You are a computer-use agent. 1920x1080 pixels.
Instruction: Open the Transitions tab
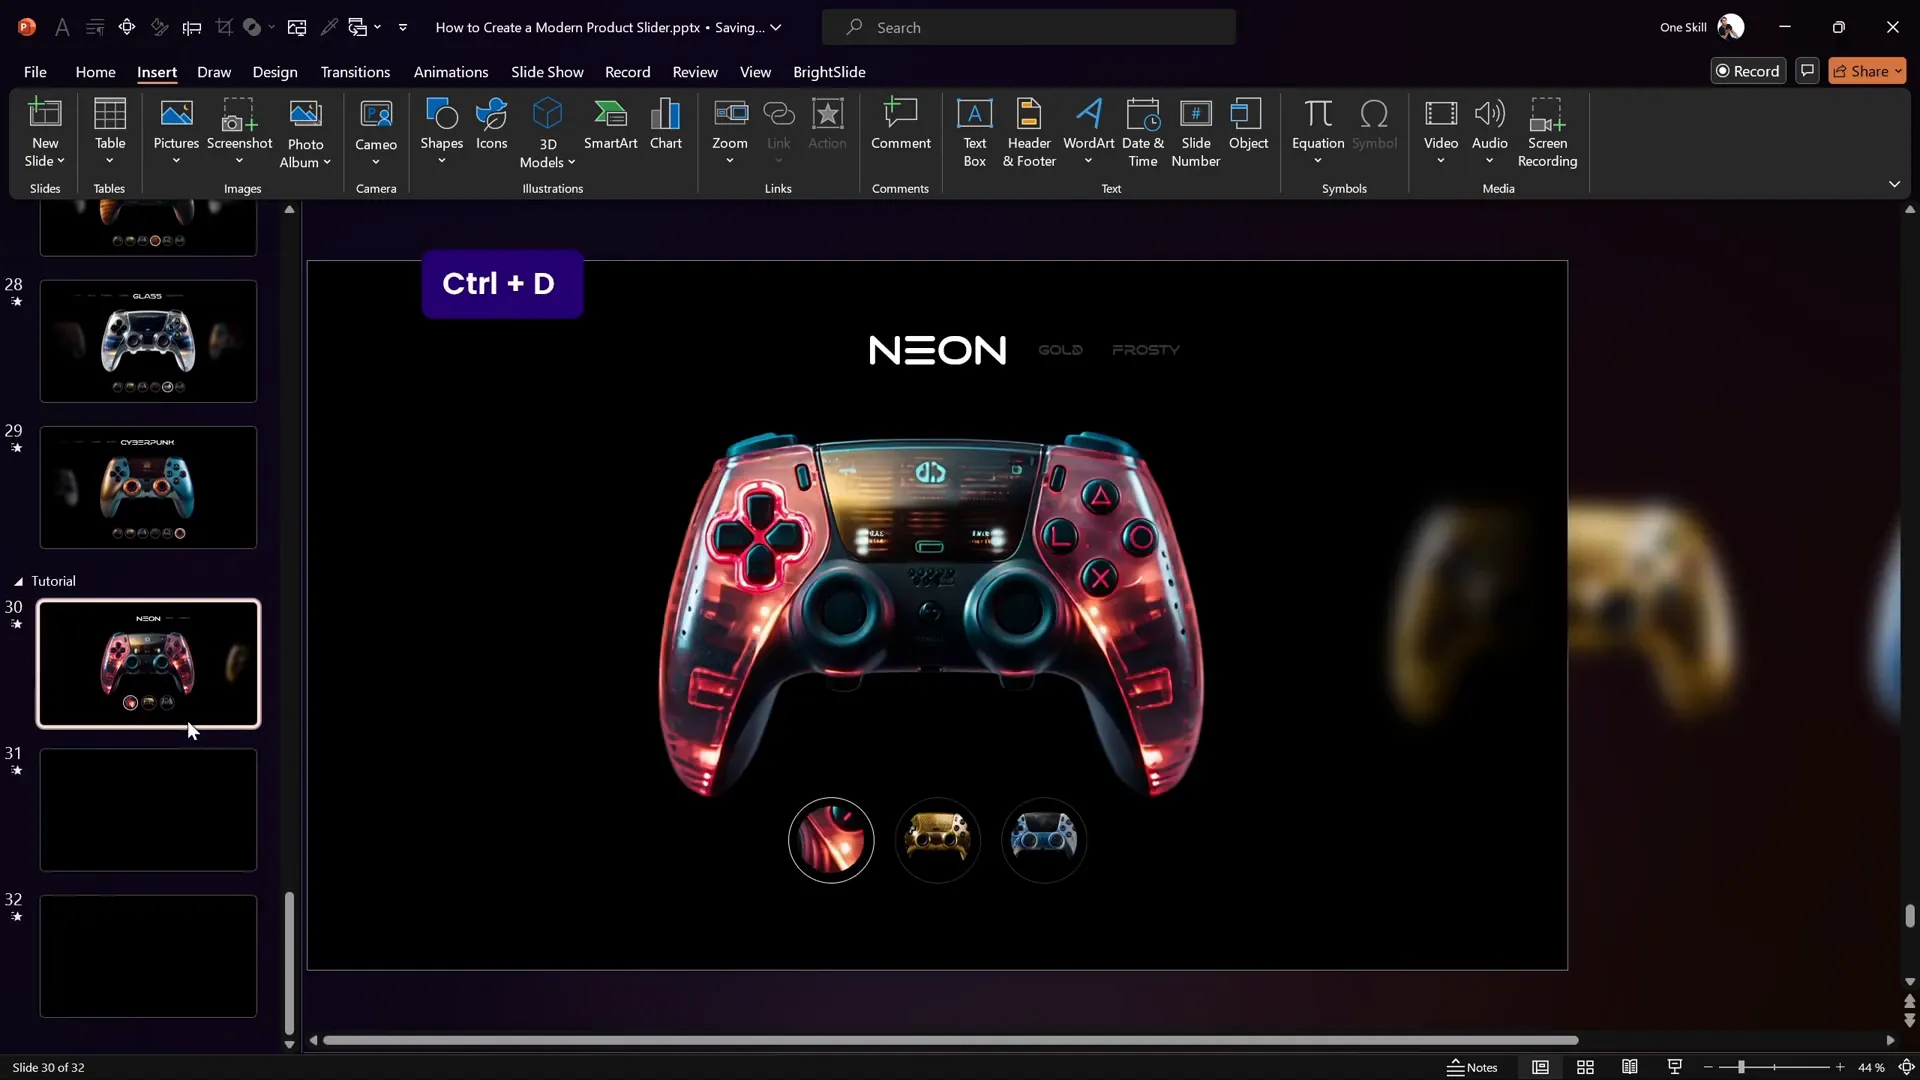[x=355, y=72]
